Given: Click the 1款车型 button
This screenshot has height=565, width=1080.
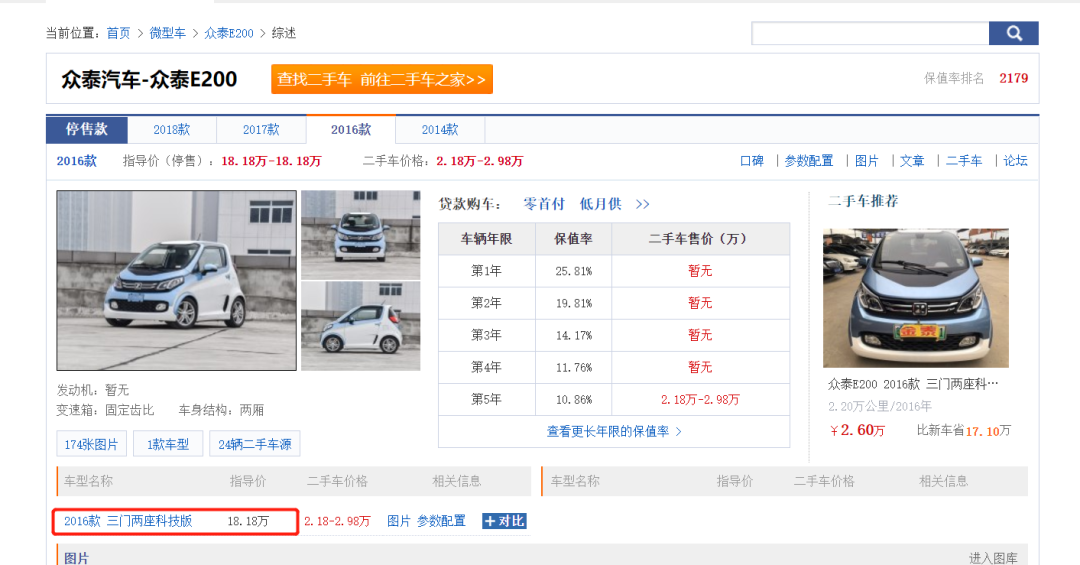Looking at the screenshot, I should tap(168, 444).
